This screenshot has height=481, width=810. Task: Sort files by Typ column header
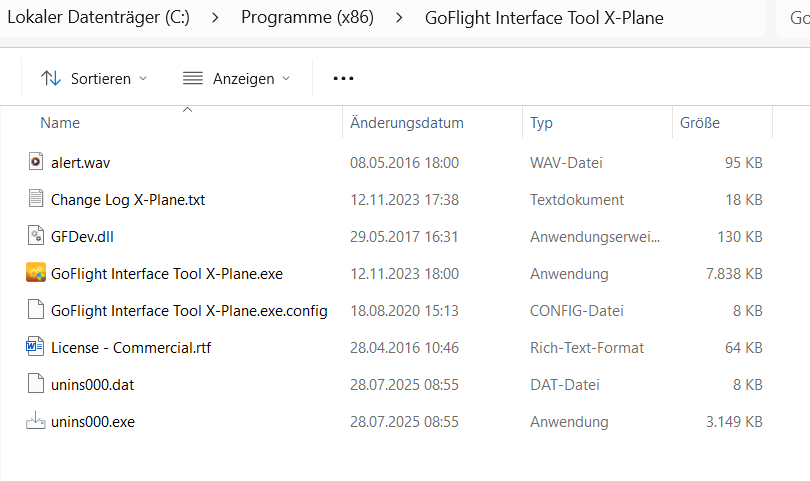pyautogui.click(x=541, y=123)
